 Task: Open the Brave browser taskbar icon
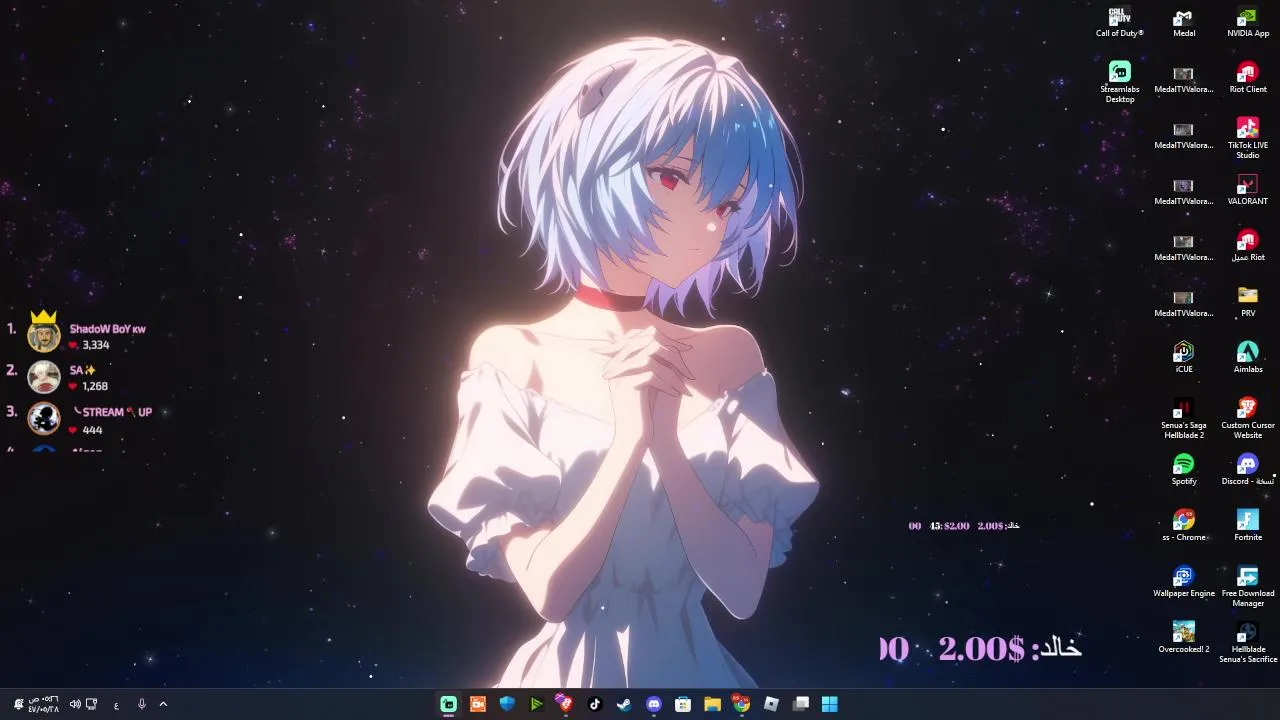[x=565, y=704]
